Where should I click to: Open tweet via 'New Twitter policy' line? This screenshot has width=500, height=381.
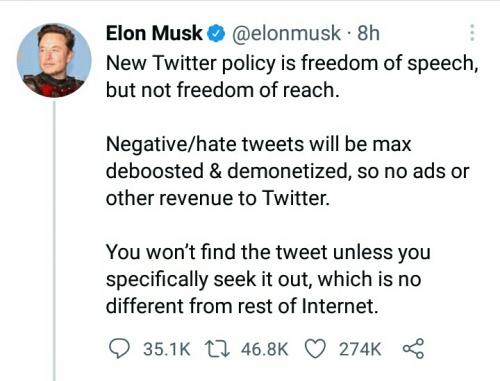(292, 63)
